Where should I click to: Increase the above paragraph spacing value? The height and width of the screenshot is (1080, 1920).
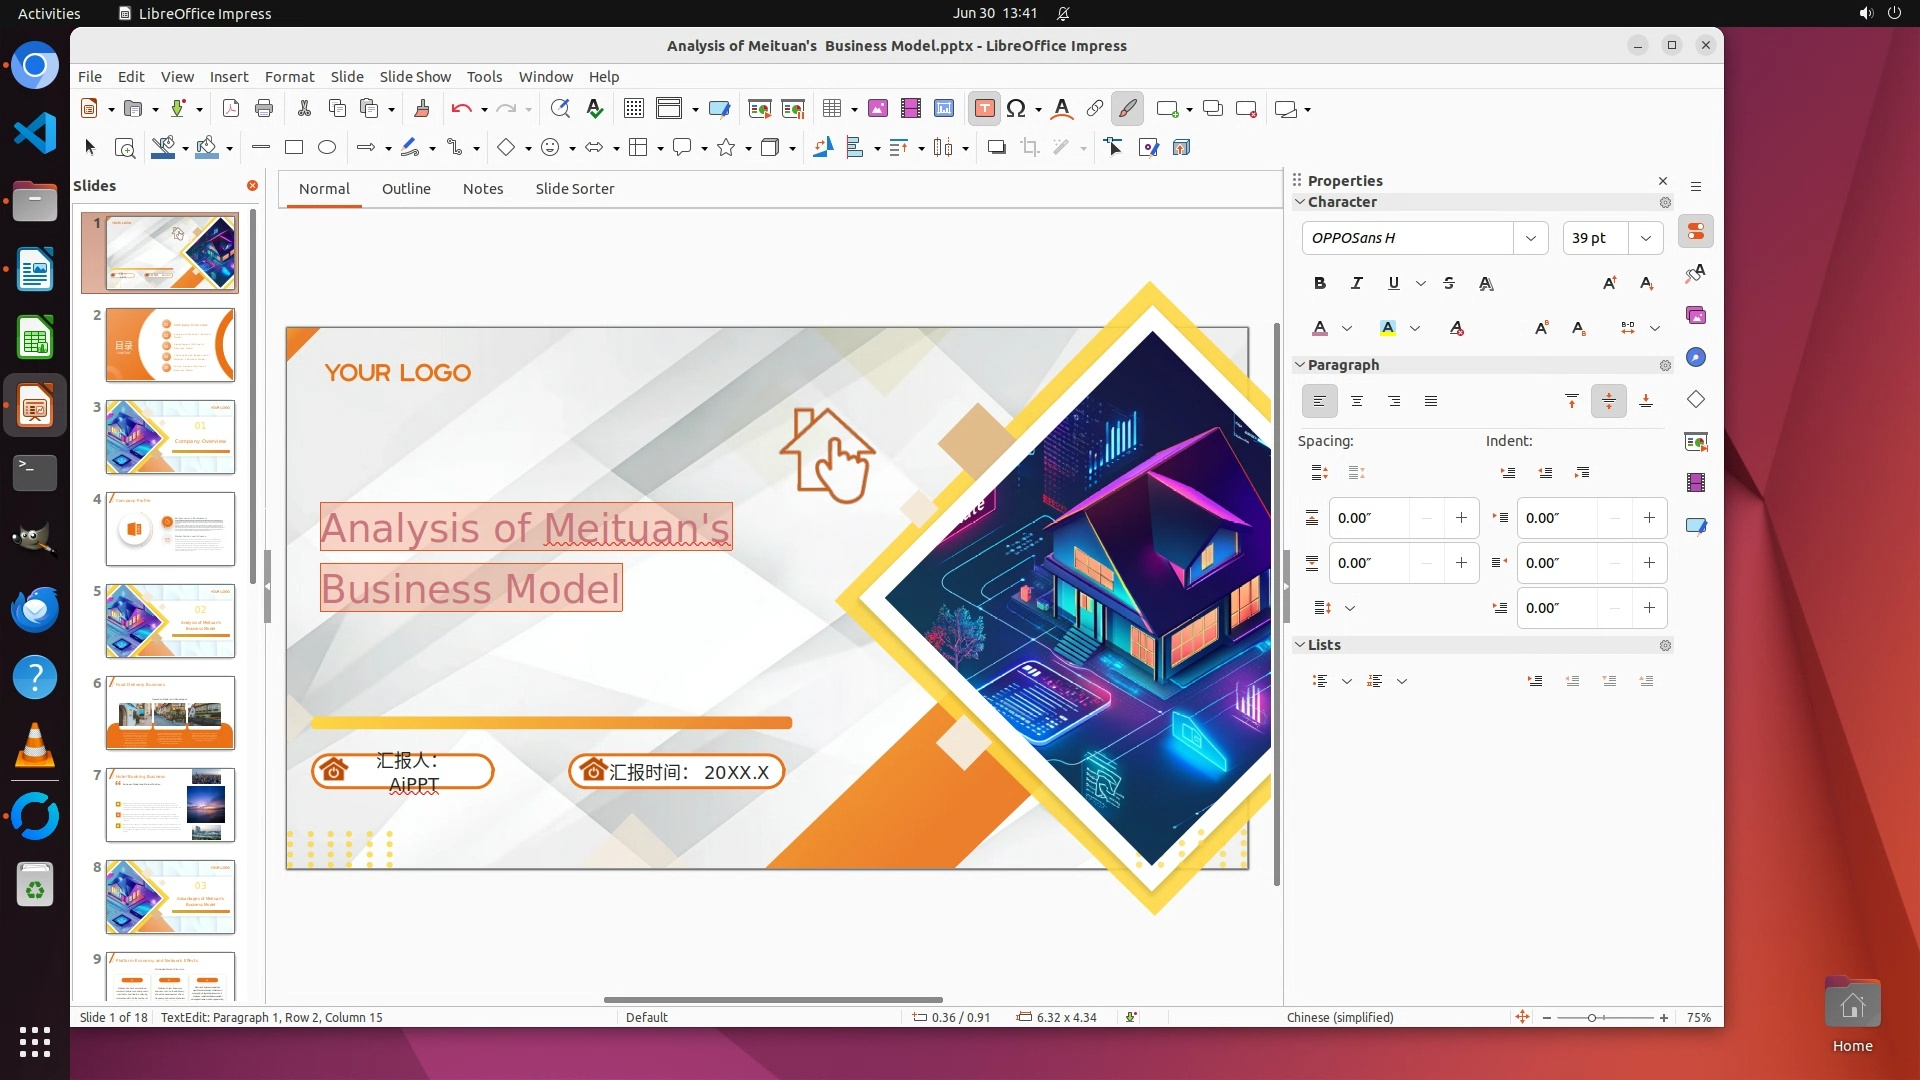1461,518
